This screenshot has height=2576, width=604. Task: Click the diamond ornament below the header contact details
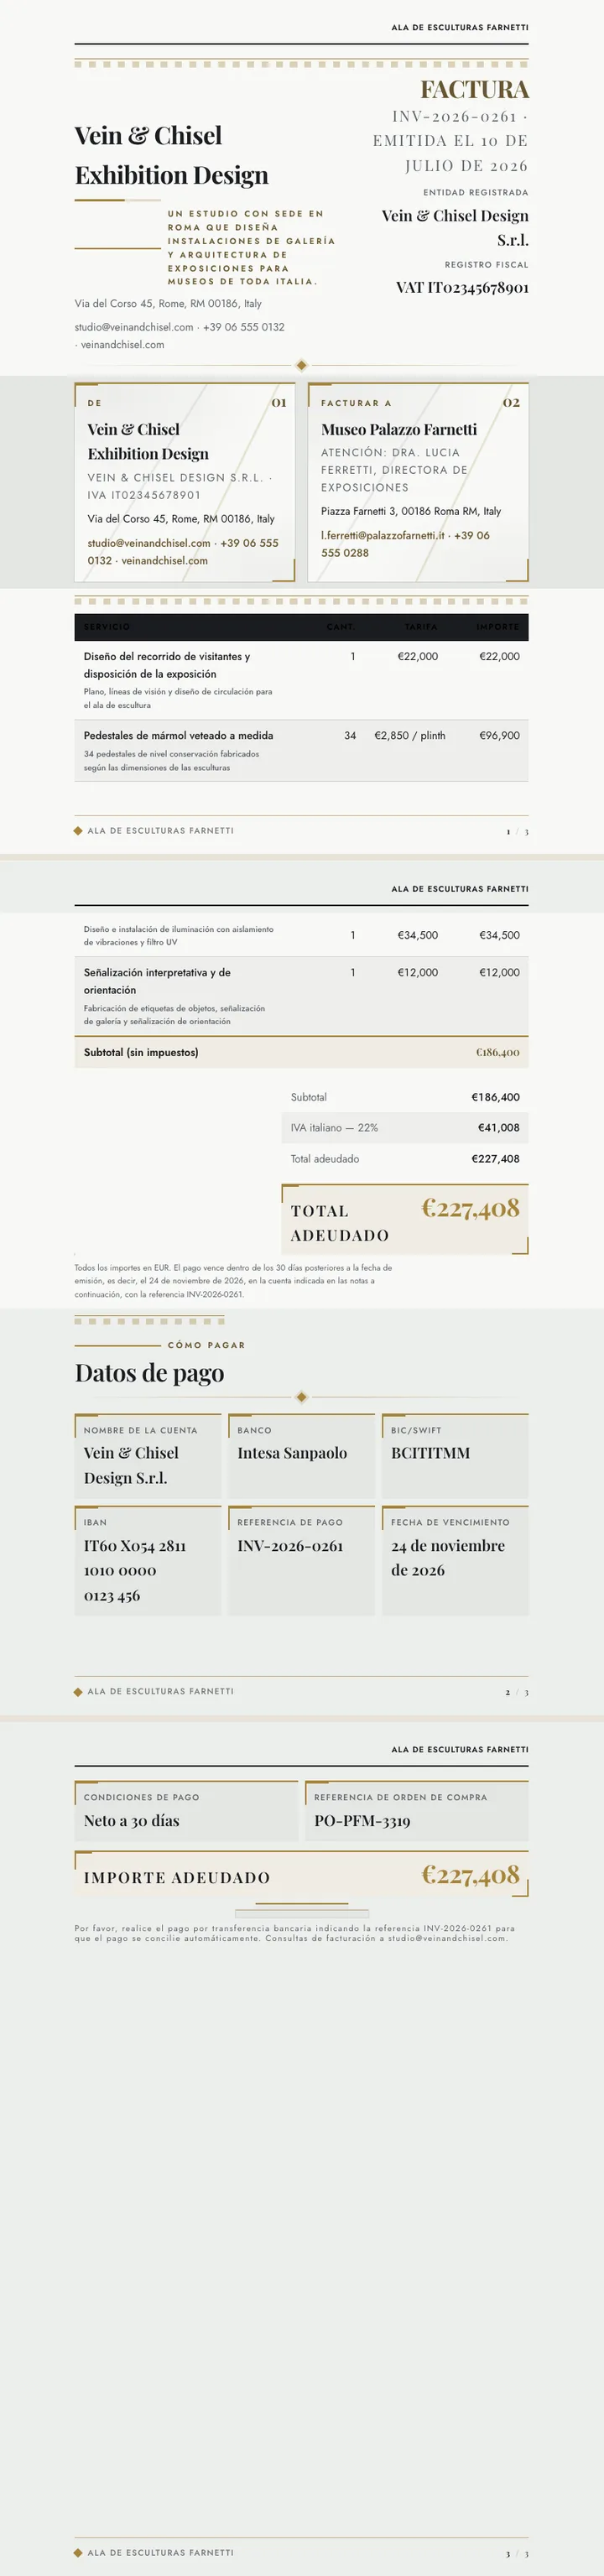302,365
